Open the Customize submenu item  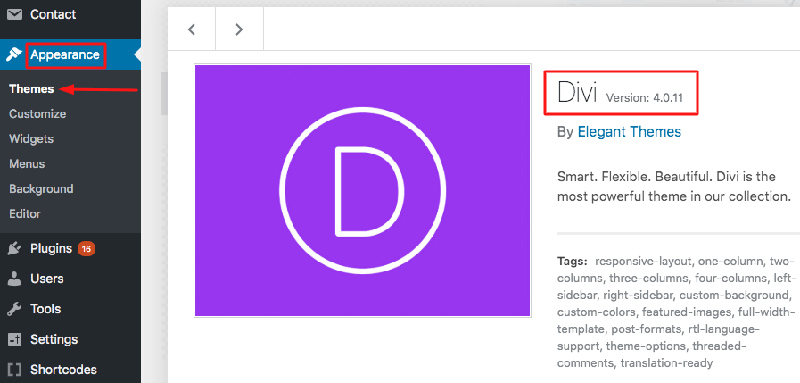[x=37, y=114]
